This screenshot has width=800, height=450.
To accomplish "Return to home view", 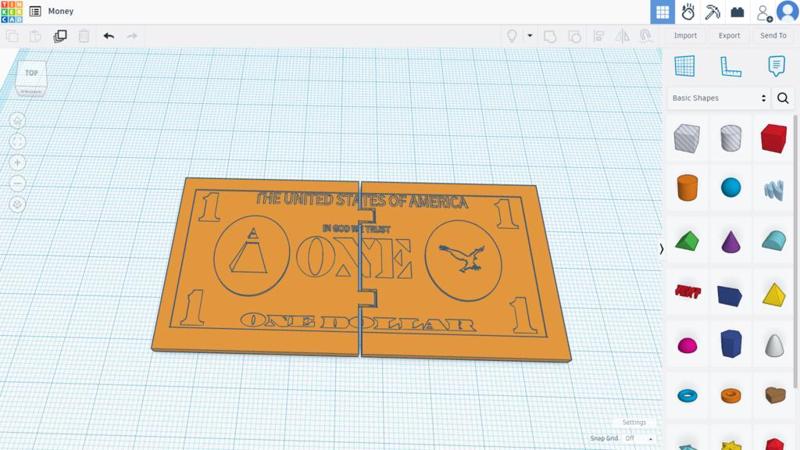I will (17, 121).
